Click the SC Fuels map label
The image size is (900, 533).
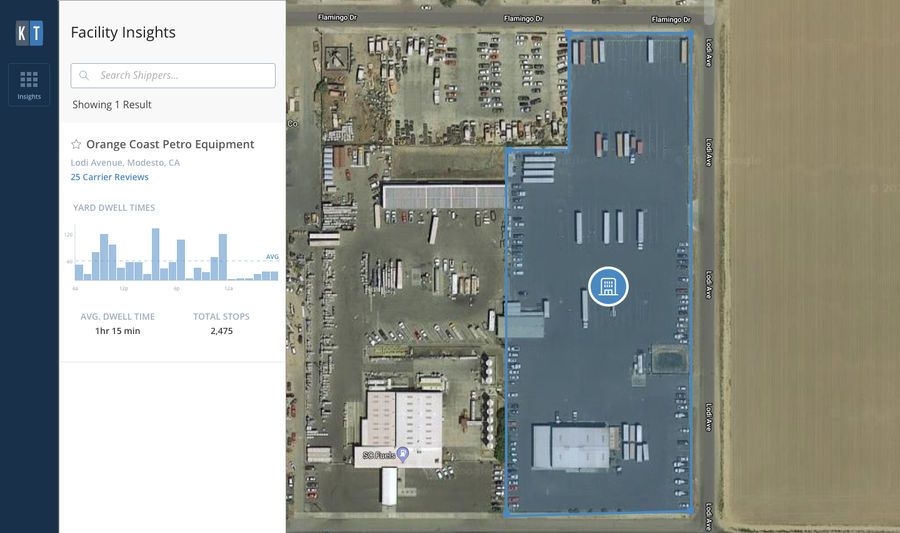point(379,455)
